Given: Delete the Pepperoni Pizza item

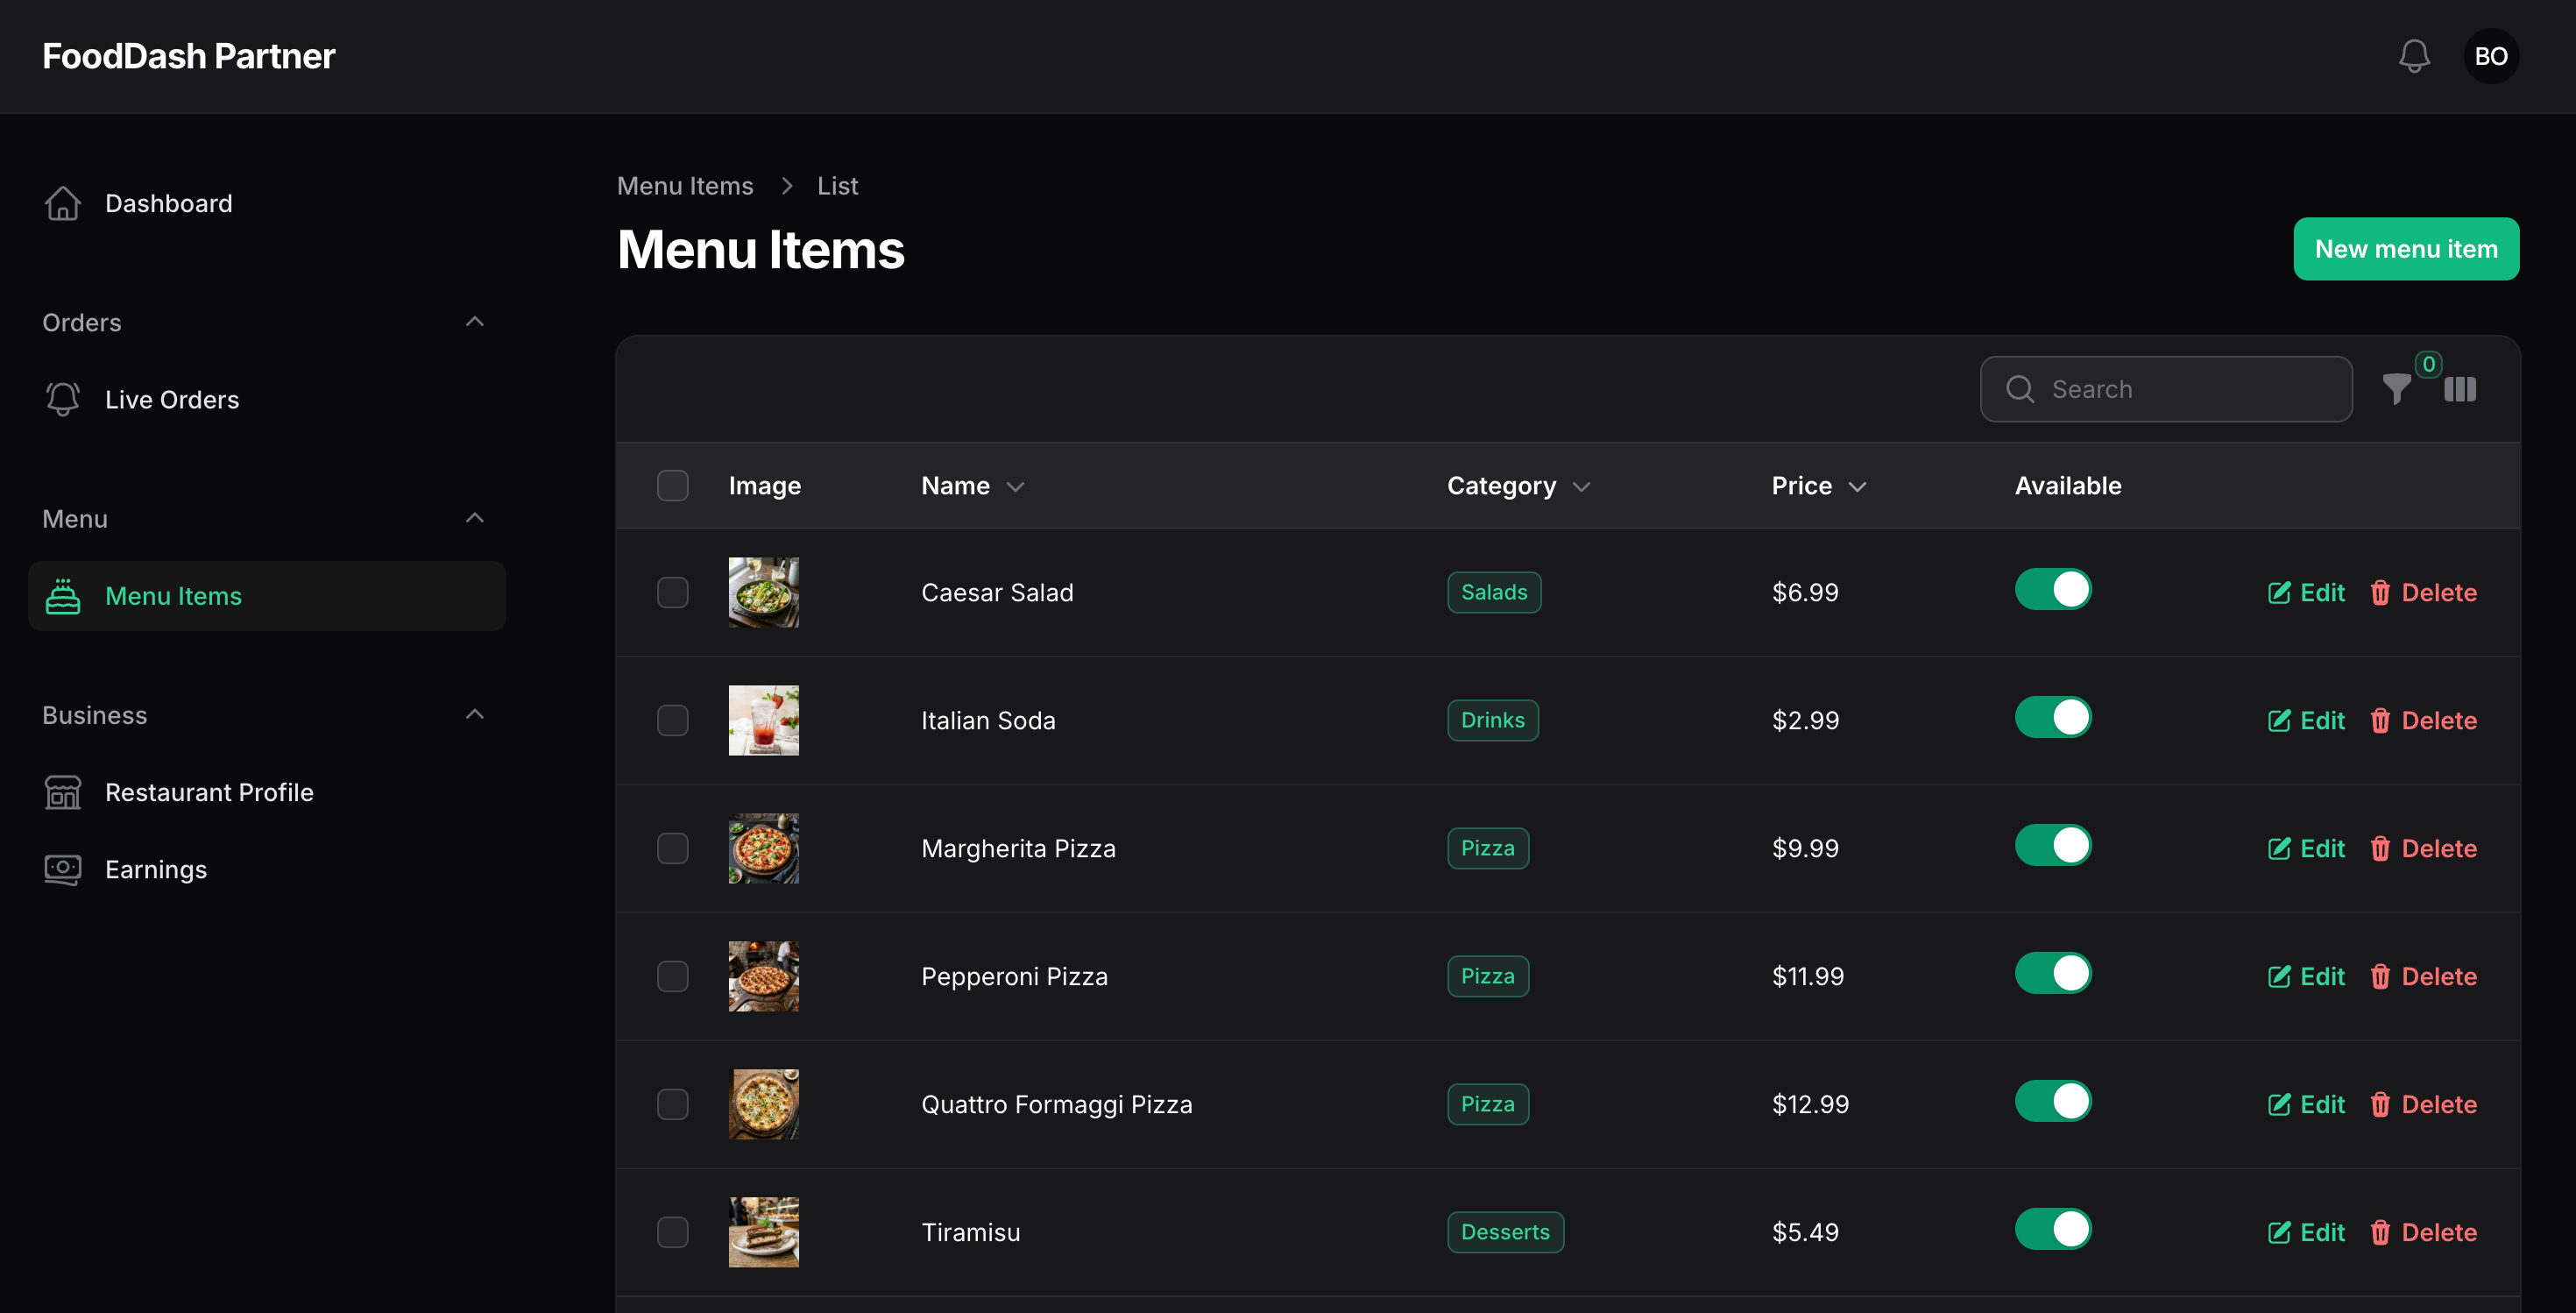Looking at the screenshot, I should pos(2423,976).
